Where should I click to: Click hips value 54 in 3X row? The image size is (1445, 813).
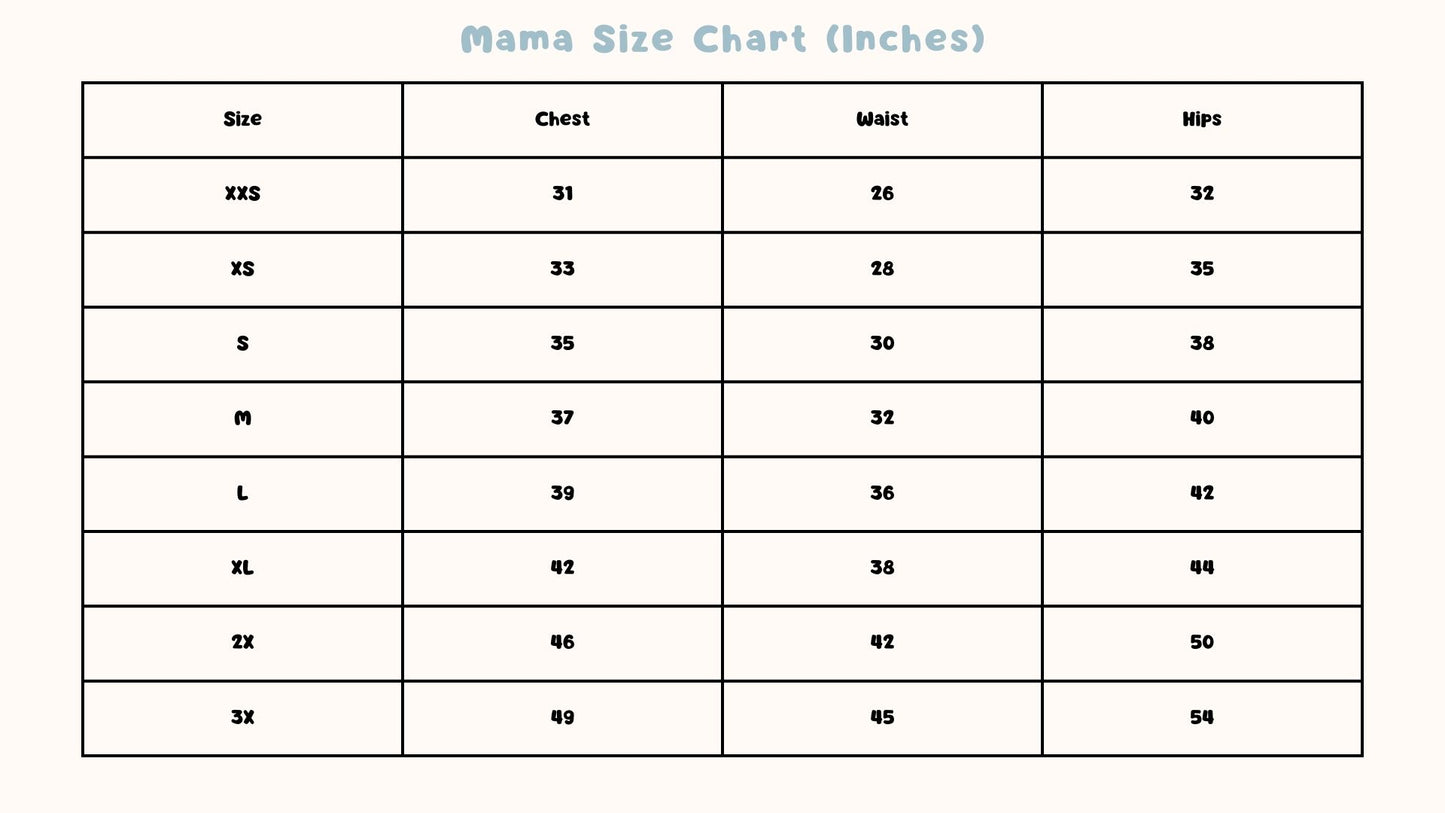pyautogui.click(x=1202, y=717)
